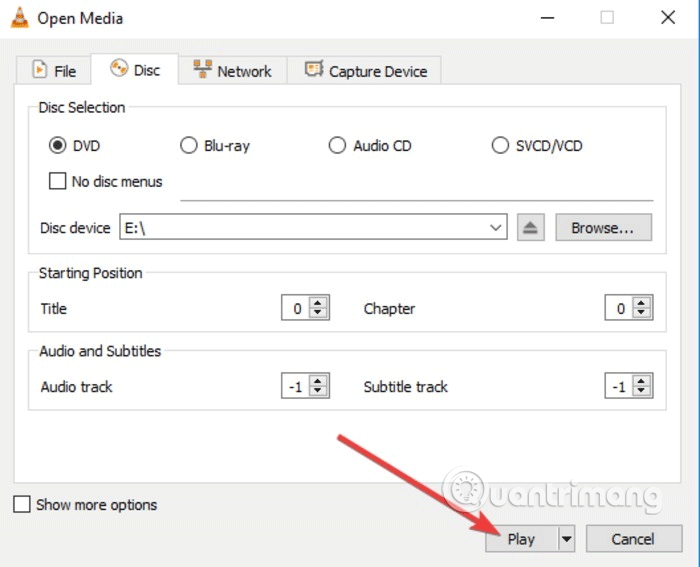This screenshot has height=567, width=700.
Task: Select the DVD radio button
Action: [57, 146]
